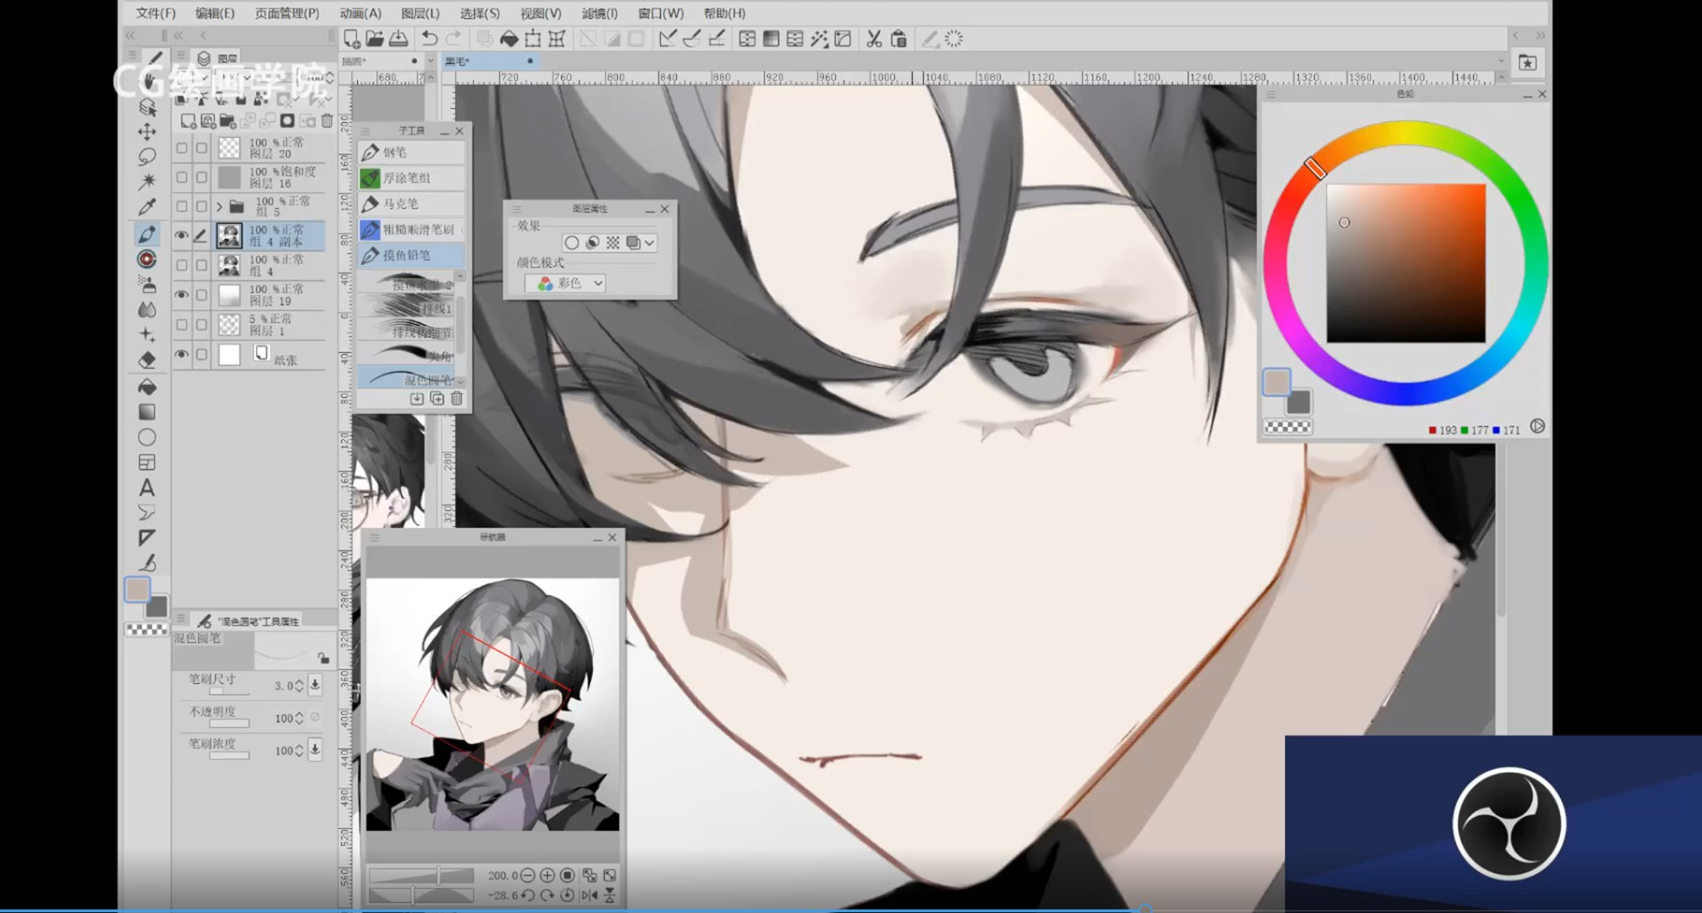Toggle brush size lock in tool property
1702x913 pixels.
pyautogui.click(x=323, y=657)
